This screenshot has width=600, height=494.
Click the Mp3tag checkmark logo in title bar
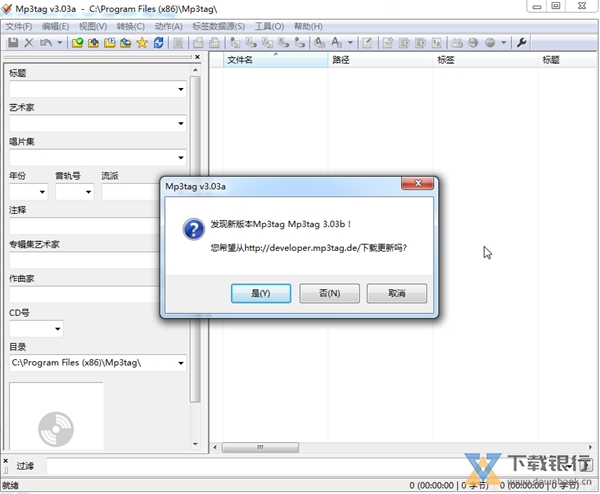click(x=7, y=8)
